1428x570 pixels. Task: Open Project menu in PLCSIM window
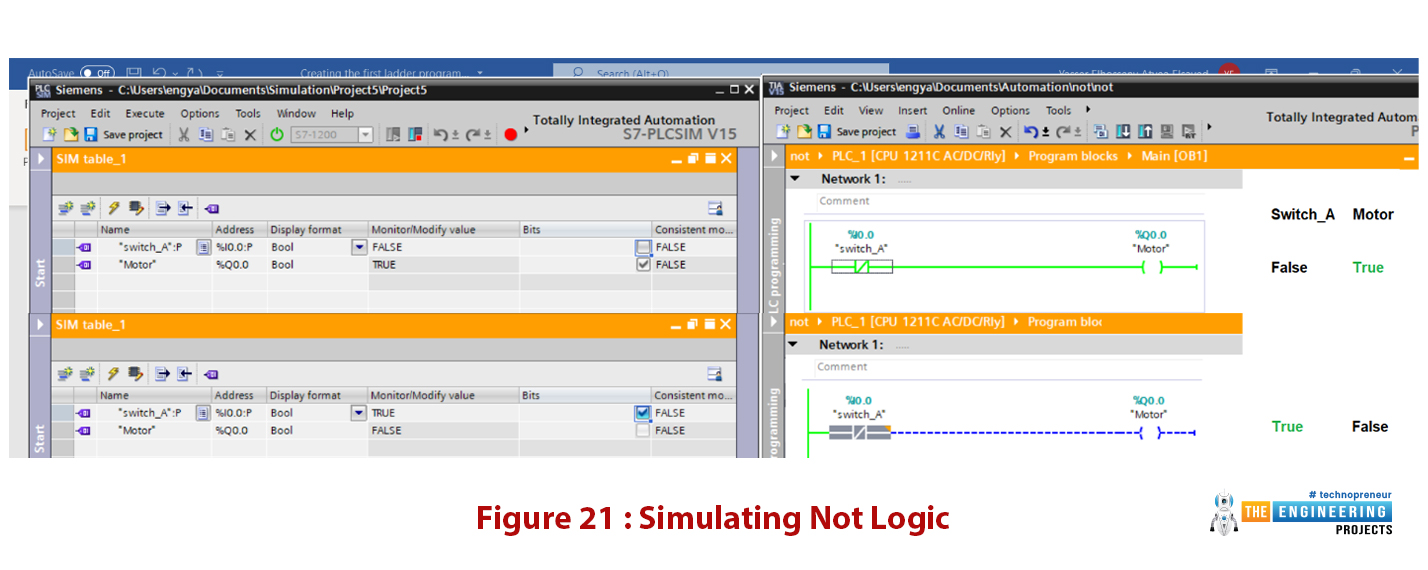point(58,114)
